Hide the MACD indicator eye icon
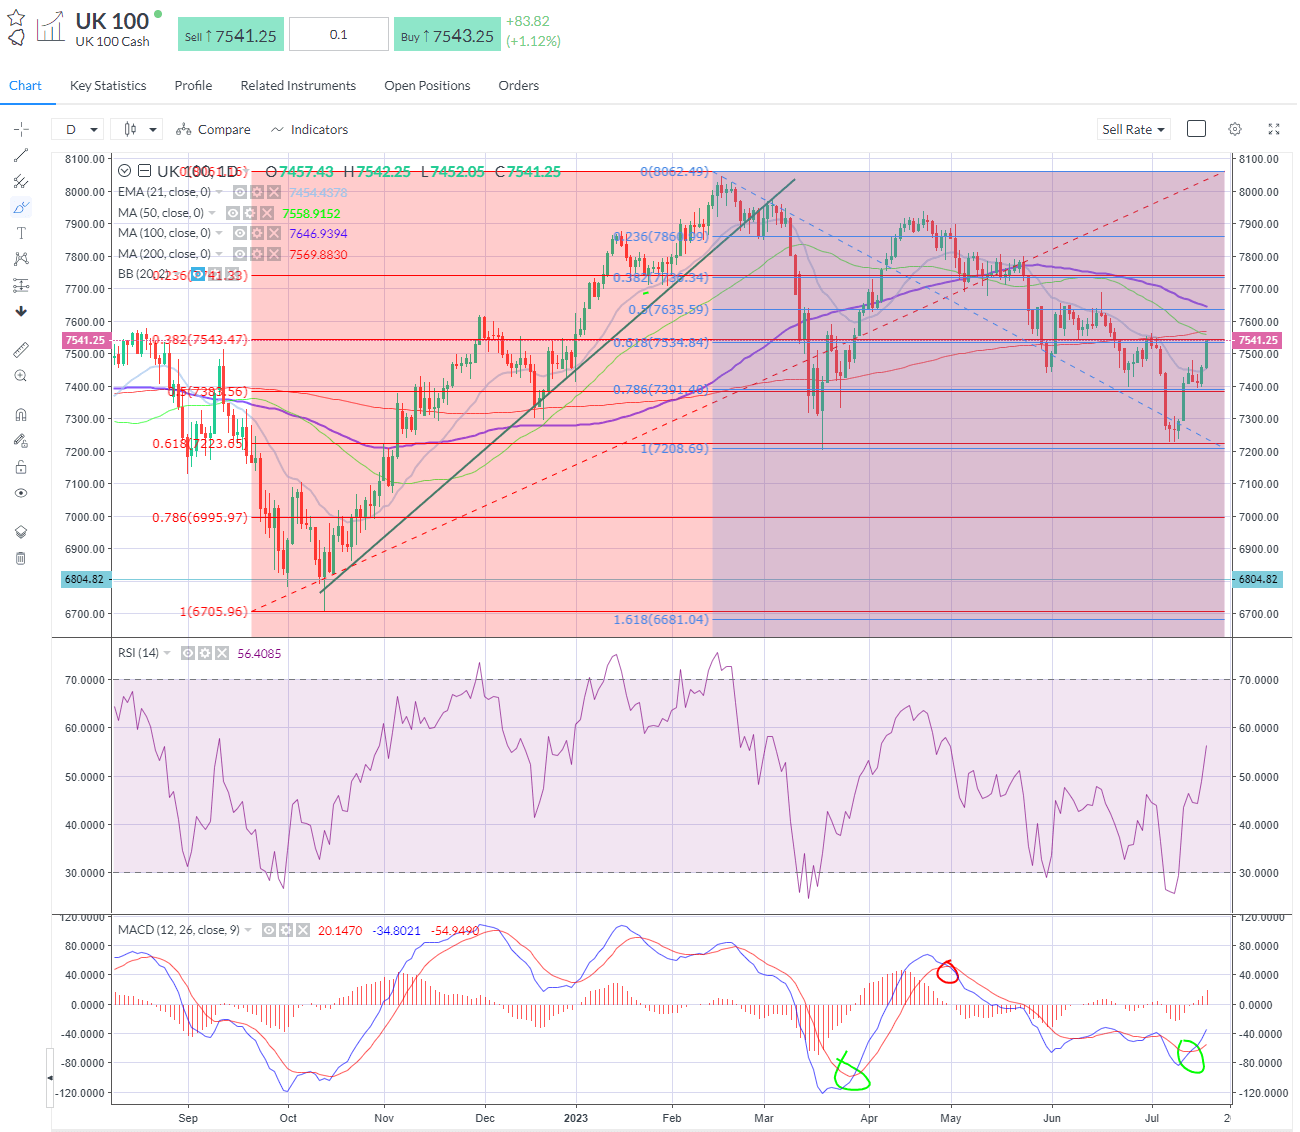This screenshot has height=1132, width=1300. tap(269, 930)
